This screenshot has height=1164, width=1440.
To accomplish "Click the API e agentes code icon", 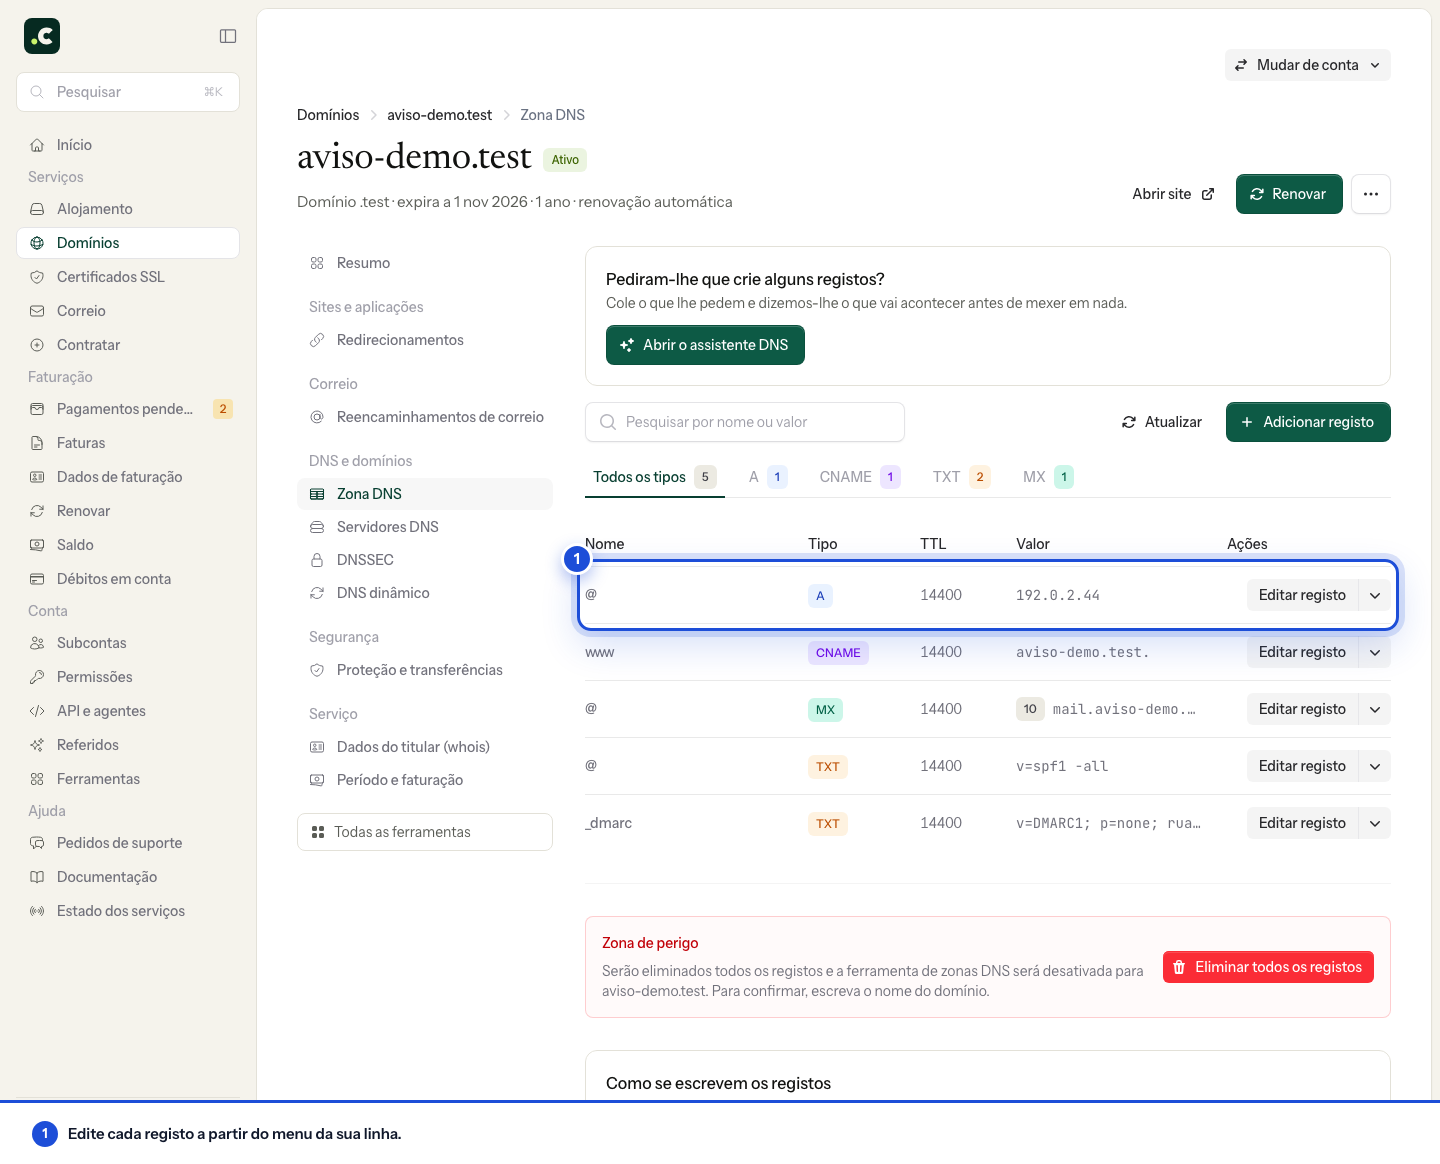I will point(37,711).
